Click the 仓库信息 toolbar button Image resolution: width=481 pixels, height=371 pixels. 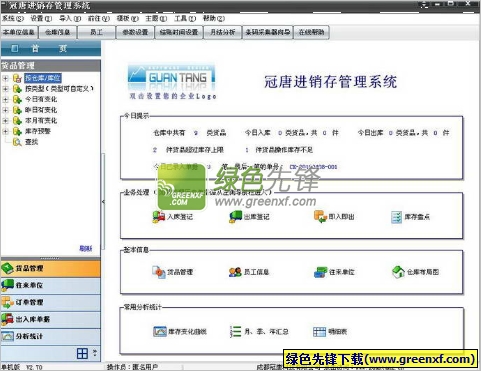pos(58,32)
